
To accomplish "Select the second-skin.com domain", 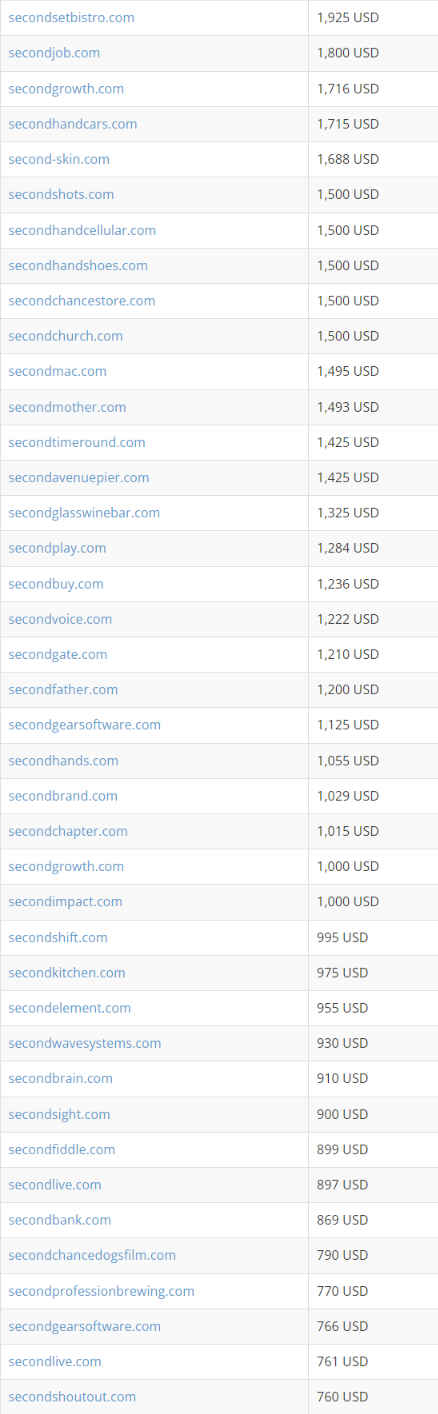I will click(59, 159).
